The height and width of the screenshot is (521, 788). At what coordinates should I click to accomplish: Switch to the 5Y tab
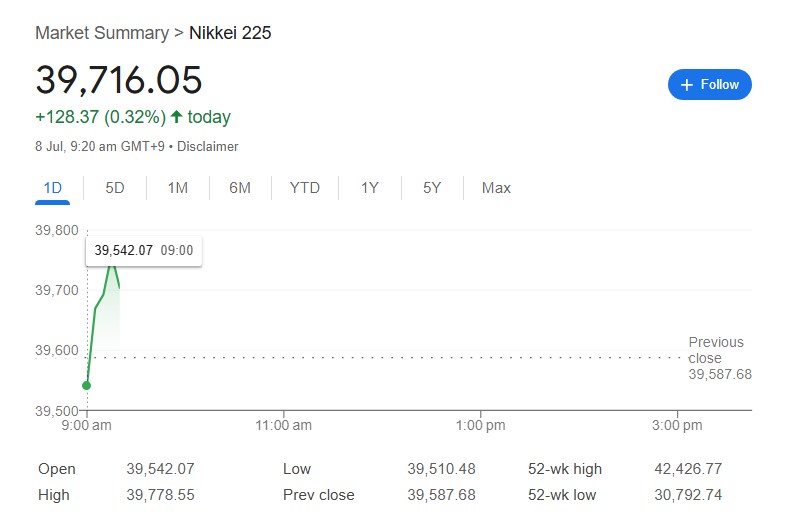[432, 188]
